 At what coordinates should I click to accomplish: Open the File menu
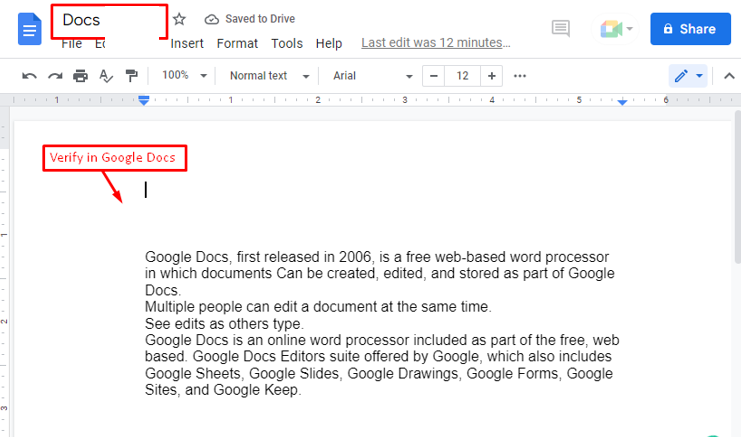tap(72, 44)
